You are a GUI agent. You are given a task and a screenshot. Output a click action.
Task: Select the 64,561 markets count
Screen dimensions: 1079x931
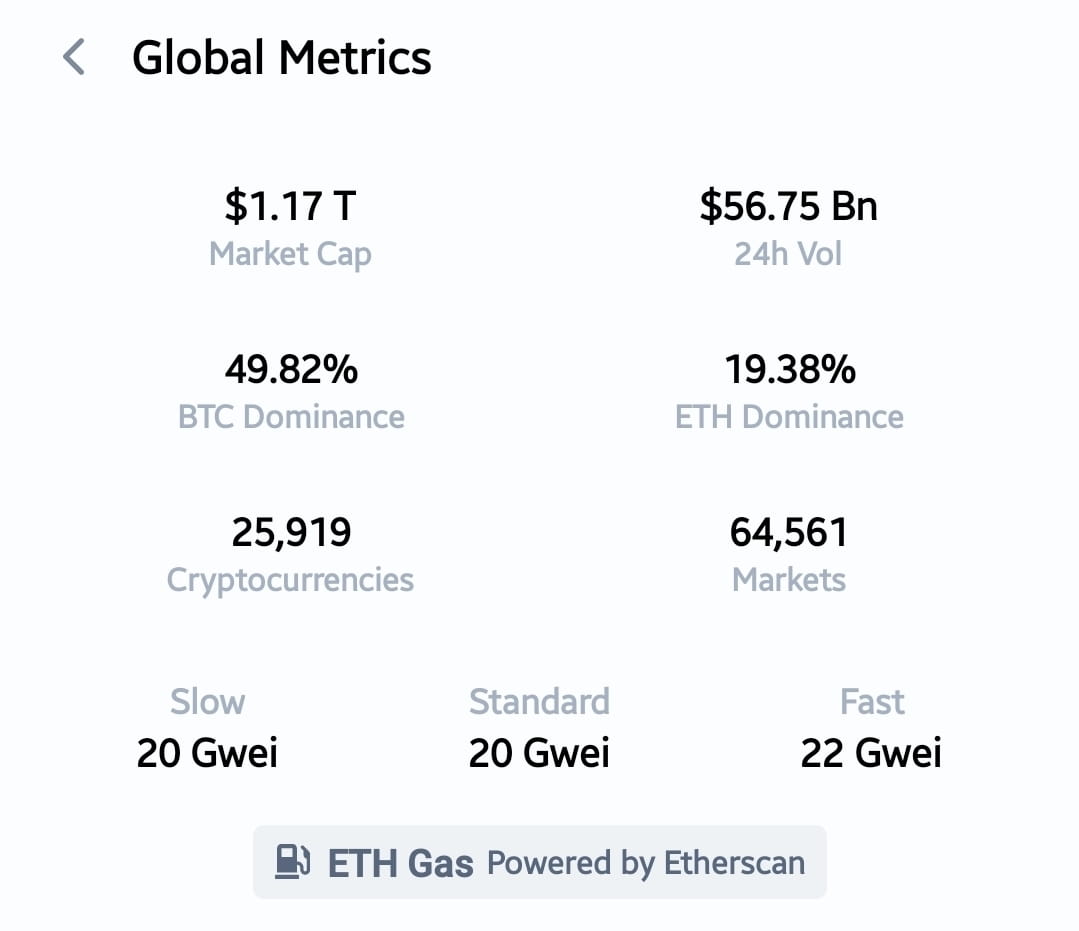(789, 532)
